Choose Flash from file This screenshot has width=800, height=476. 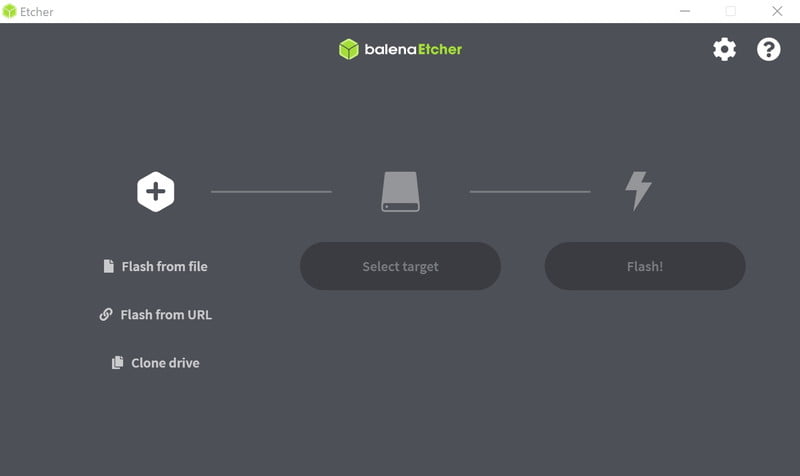156,266
